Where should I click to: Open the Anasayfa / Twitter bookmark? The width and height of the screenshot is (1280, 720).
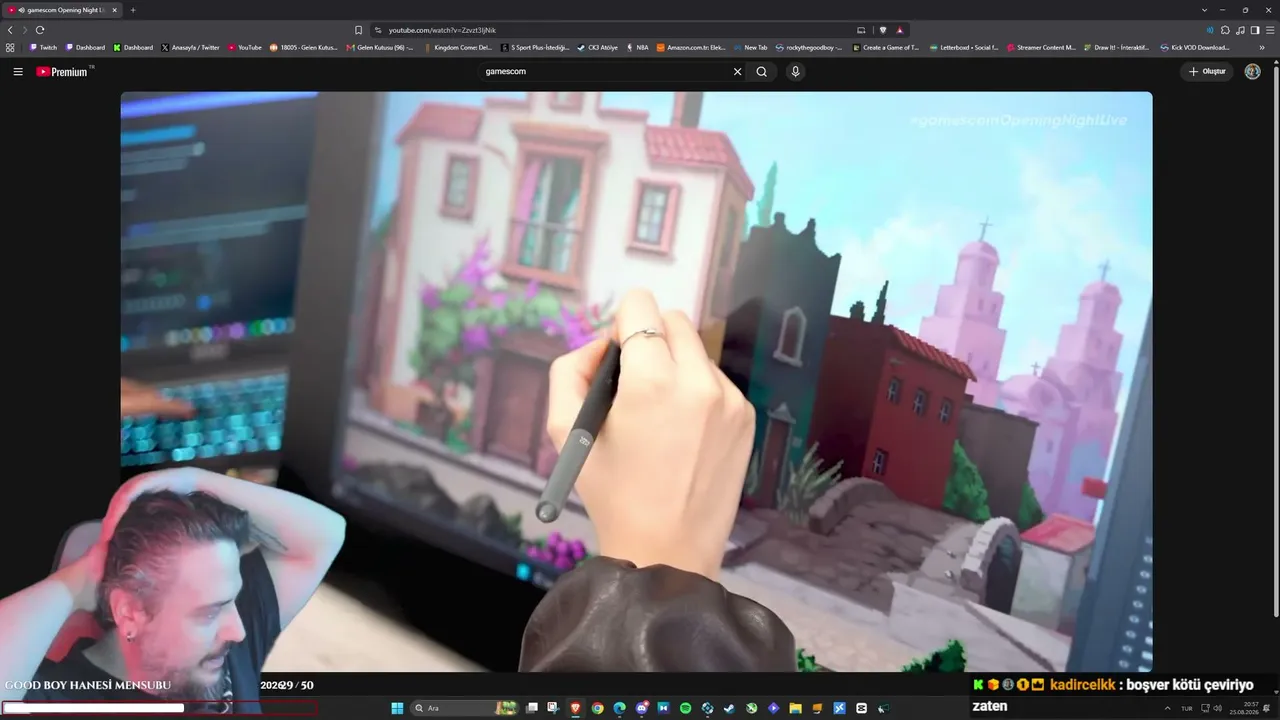click(x=190, y=47)
